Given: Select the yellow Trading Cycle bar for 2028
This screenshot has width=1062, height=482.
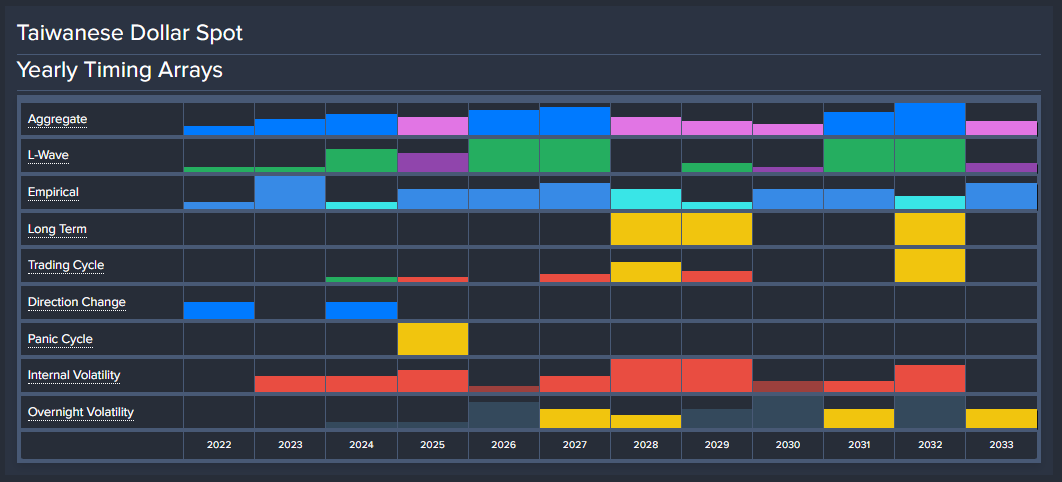Looking at the screenshot, I should [645, 272].
